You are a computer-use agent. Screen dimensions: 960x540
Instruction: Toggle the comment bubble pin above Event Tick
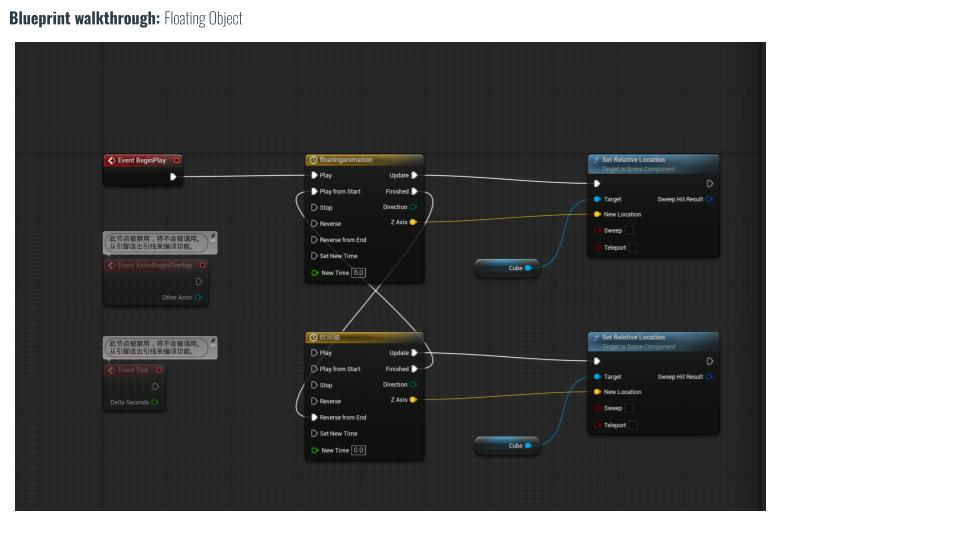(x=211, y=342)
